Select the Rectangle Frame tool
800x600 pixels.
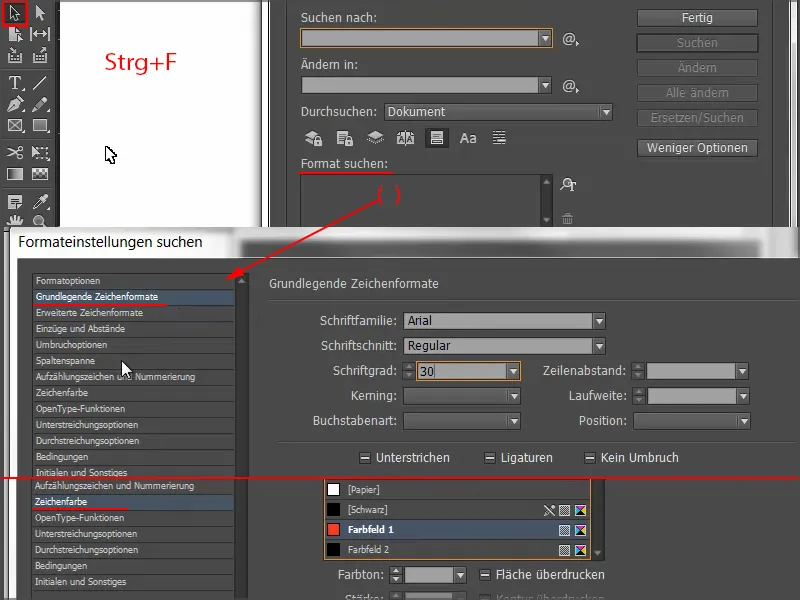pos(15,126)
